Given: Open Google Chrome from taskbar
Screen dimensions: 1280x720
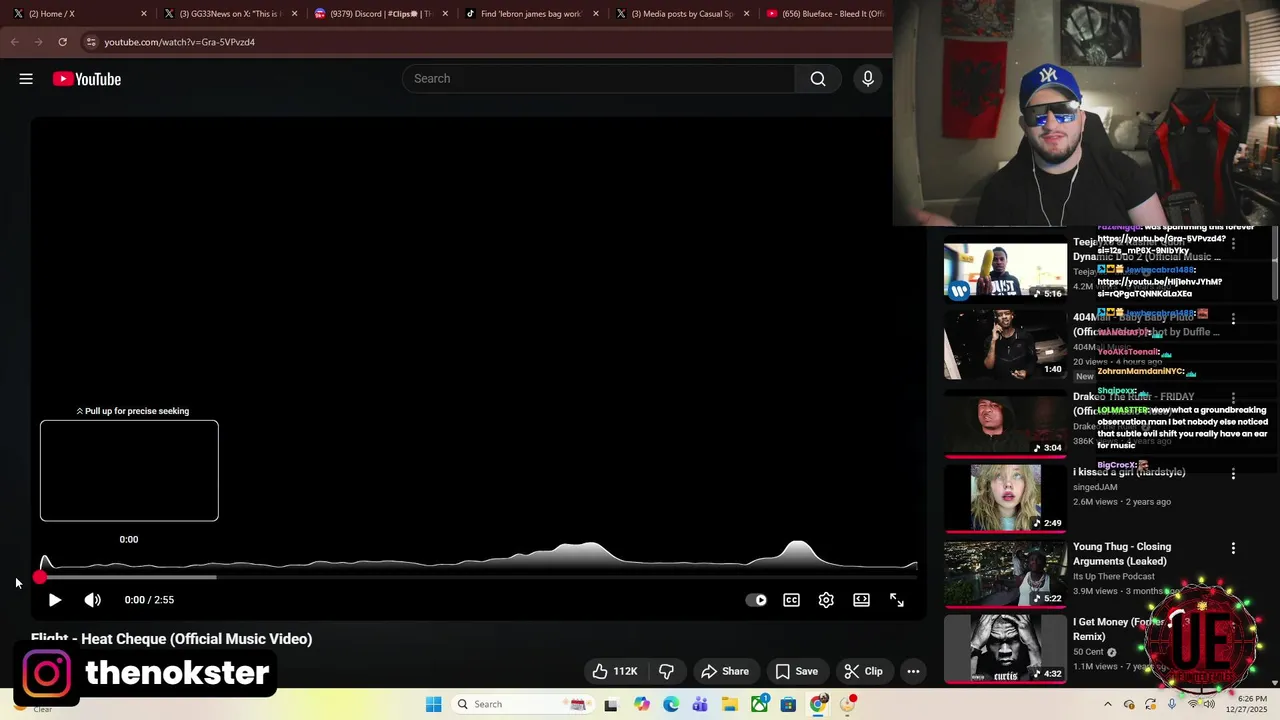Looking at the screenshot, I should click(x=818, y=704).
